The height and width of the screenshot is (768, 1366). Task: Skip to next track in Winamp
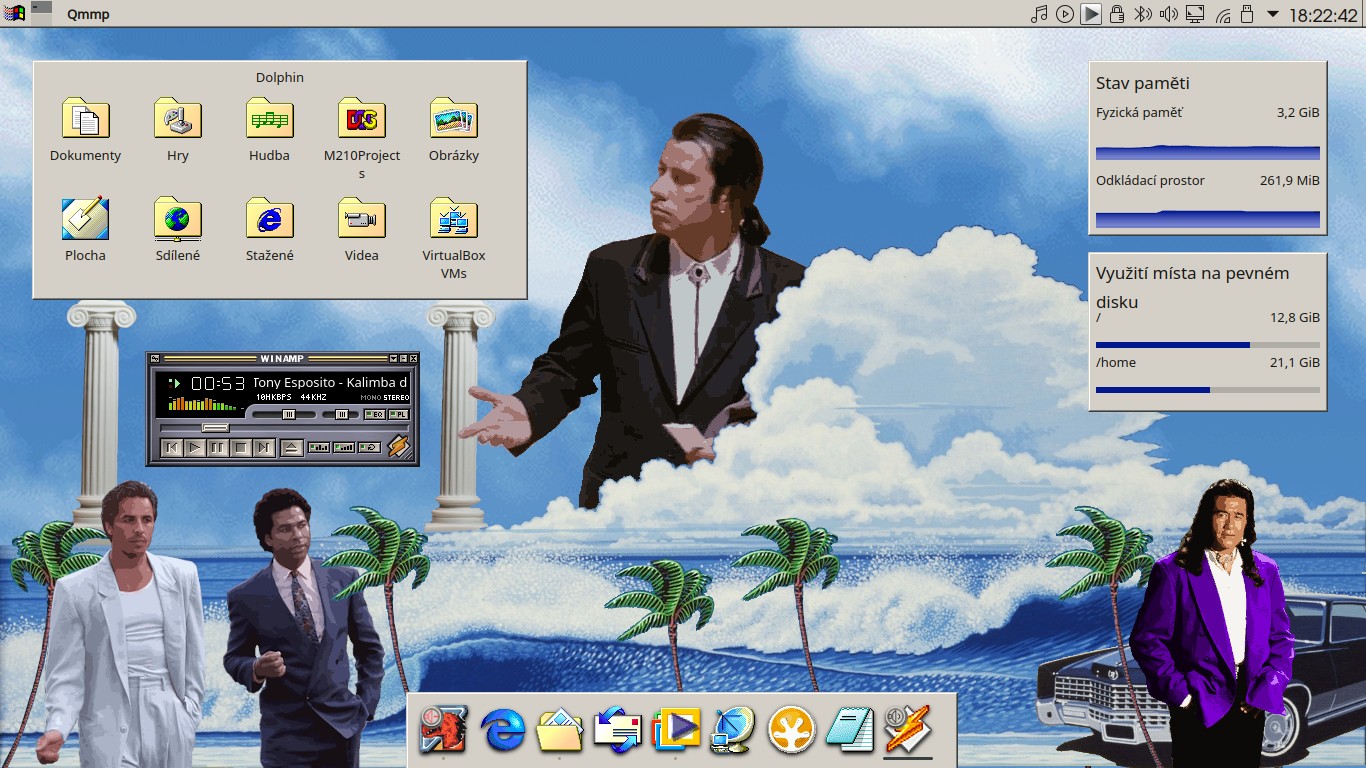coord(264,448)
